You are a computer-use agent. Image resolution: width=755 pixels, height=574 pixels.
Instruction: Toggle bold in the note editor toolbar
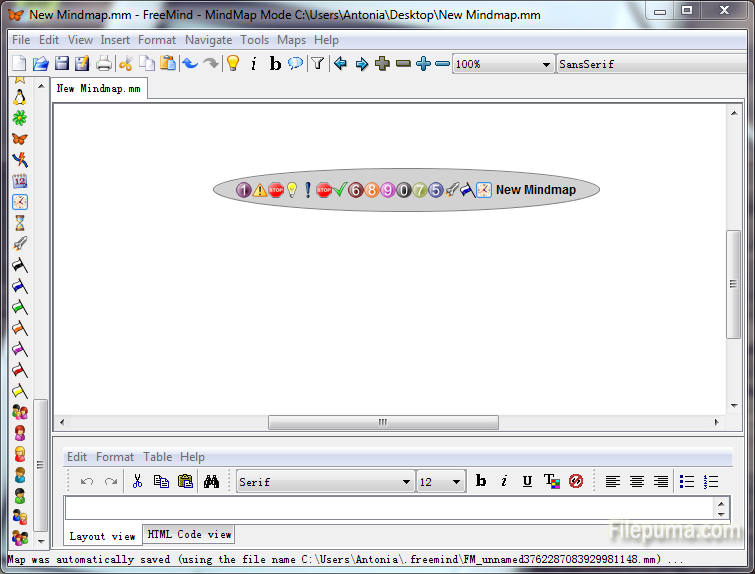click(480, 482)
